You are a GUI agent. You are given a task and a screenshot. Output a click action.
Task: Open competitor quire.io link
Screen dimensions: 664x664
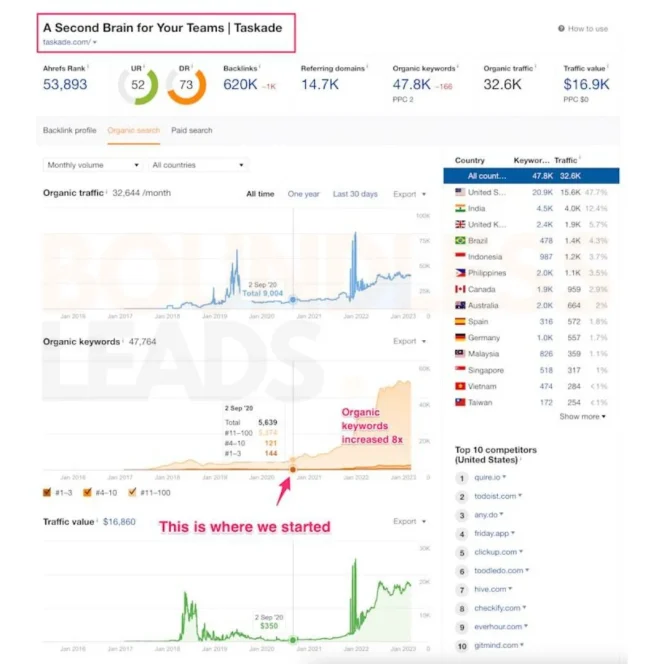pyautogui.click(x=487, y=477)
